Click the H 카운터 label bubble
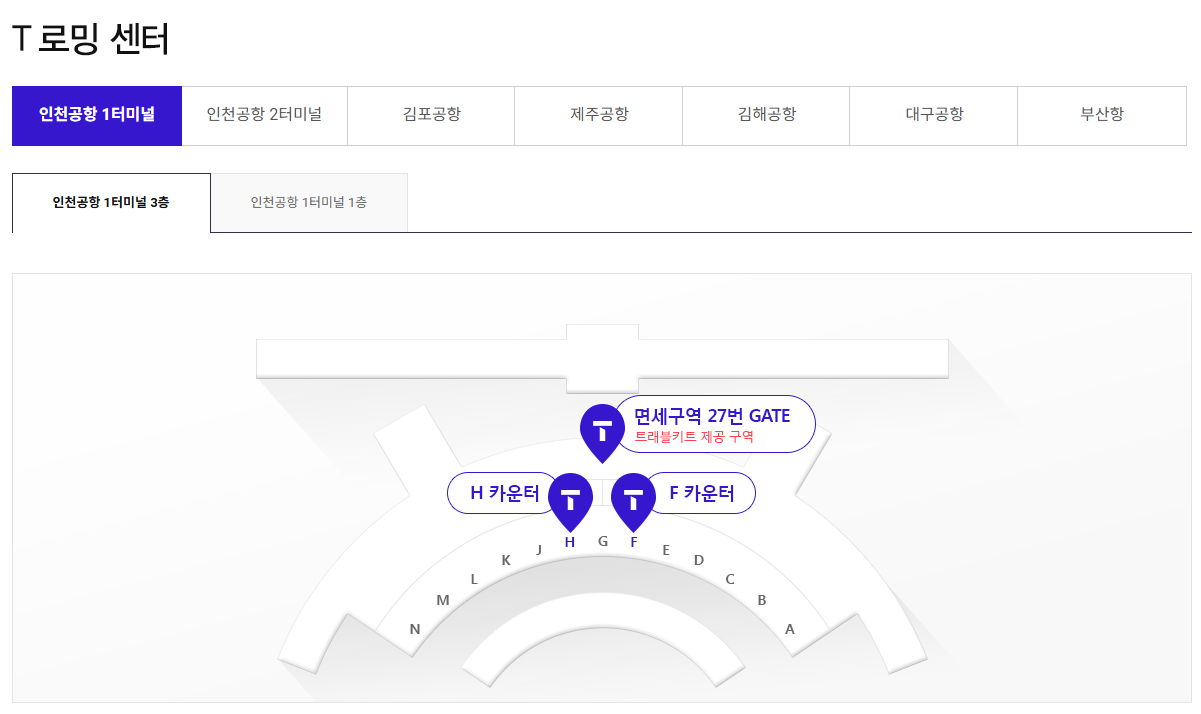The height and width of the screenshot is (714, 1201). coord(504,493)
